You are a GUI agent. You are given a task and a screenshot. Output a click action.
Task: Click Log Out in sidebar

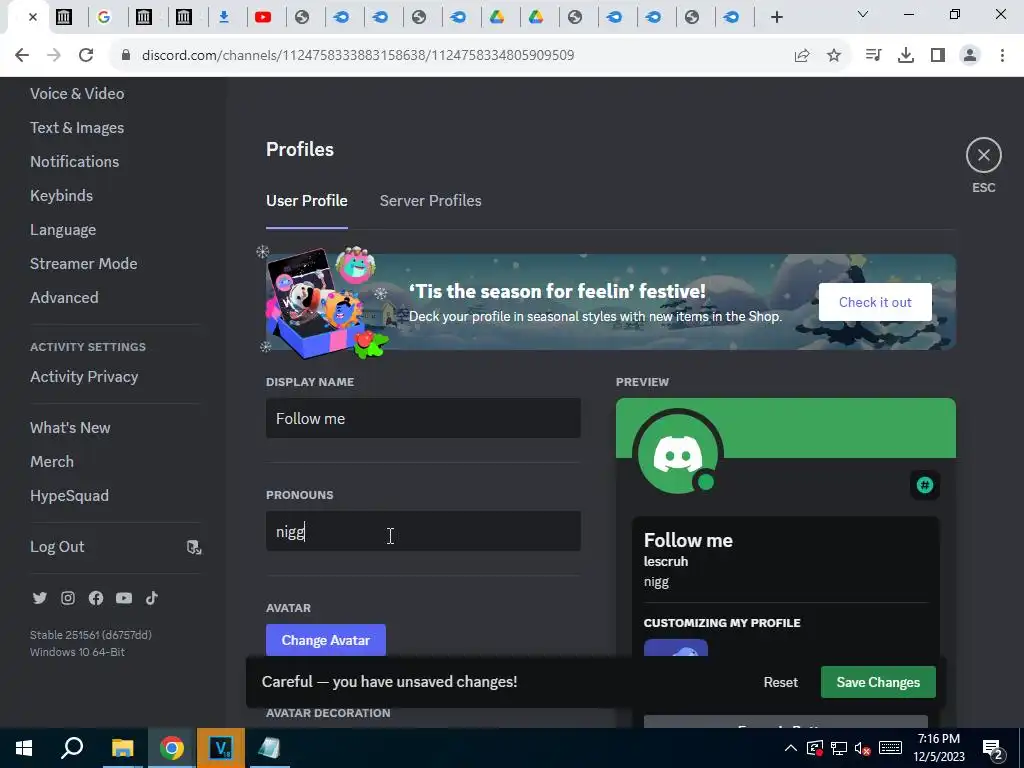[x=57, y=547]
